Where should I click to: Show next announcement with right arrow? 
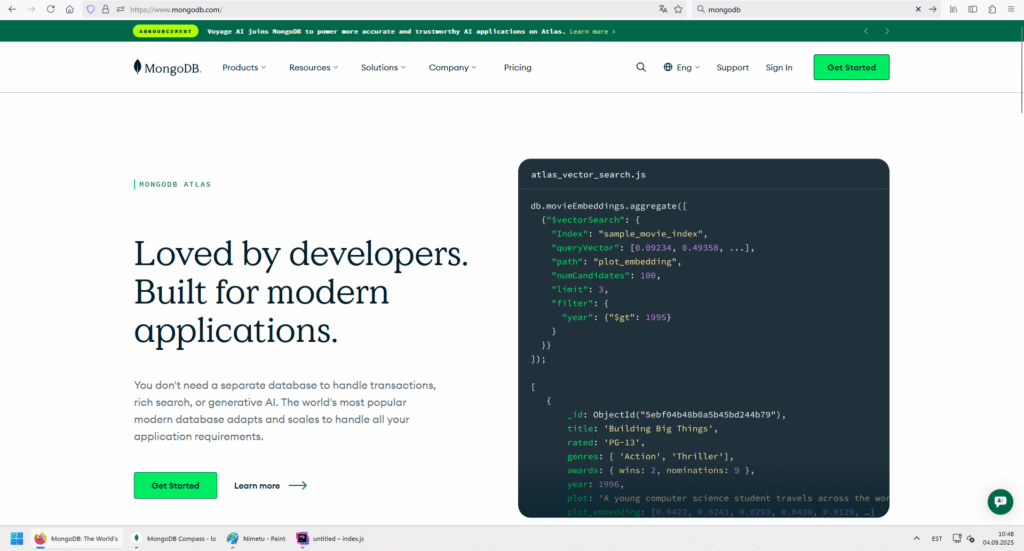click(x=887, y=31)
